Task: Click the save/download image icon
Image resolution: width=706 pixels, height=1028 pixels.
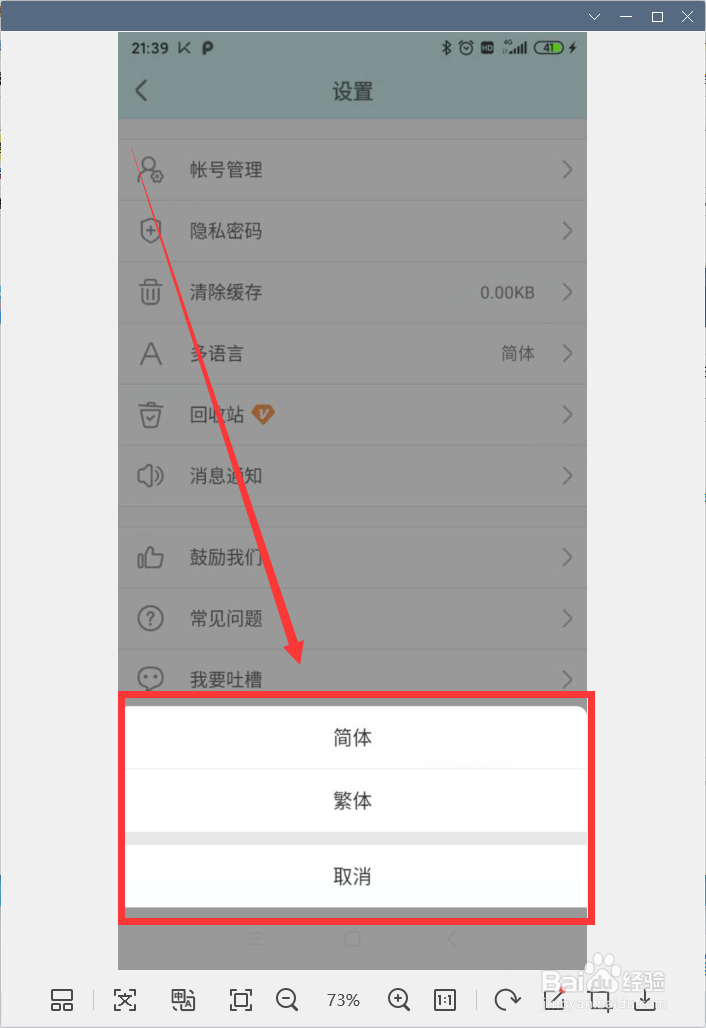Action: point(645,1000)
